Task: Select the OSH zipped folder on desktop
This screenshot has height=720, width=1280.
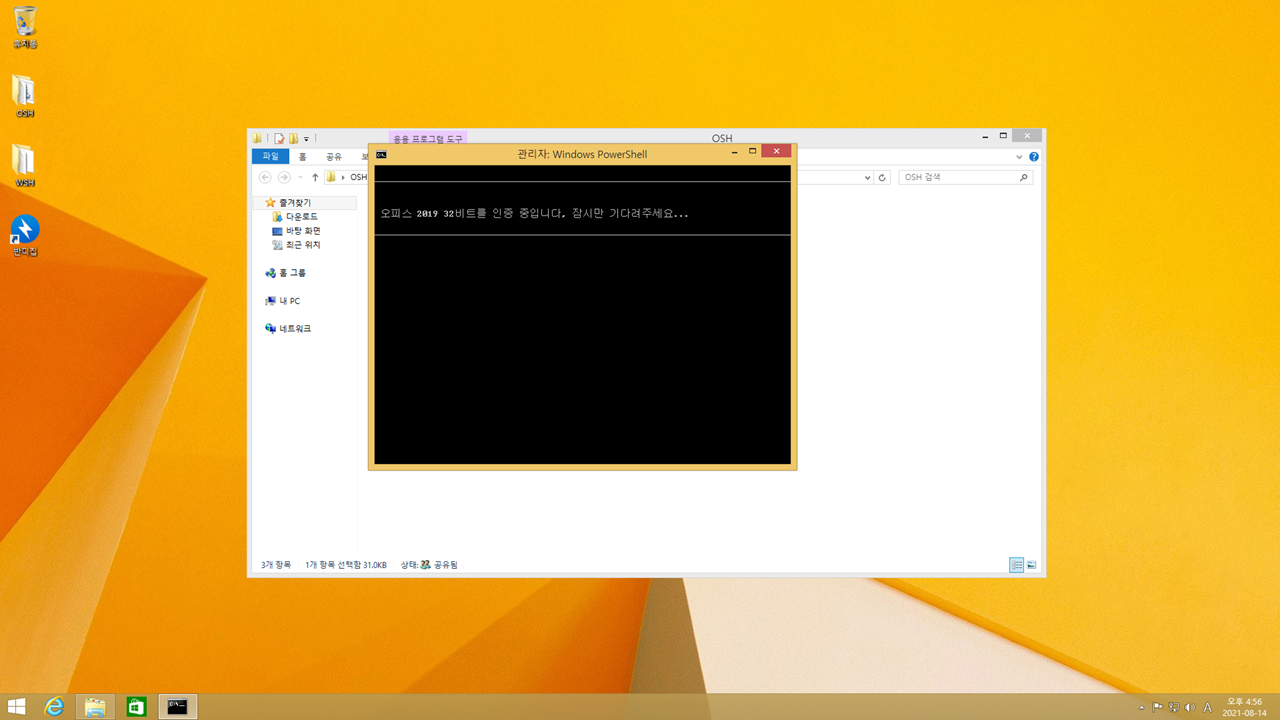Action: [25, 96]
